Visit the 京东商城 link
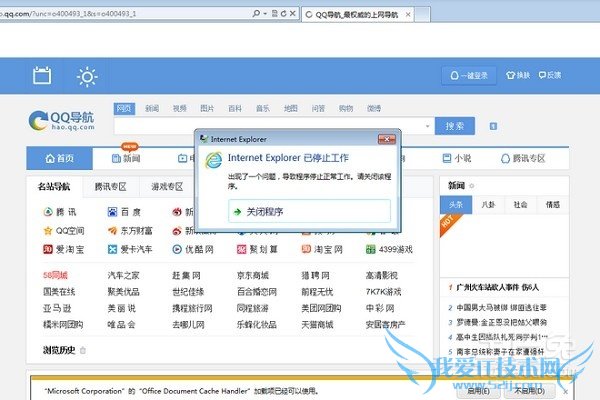This screenshot has height=400, width=600. [253, 275]
